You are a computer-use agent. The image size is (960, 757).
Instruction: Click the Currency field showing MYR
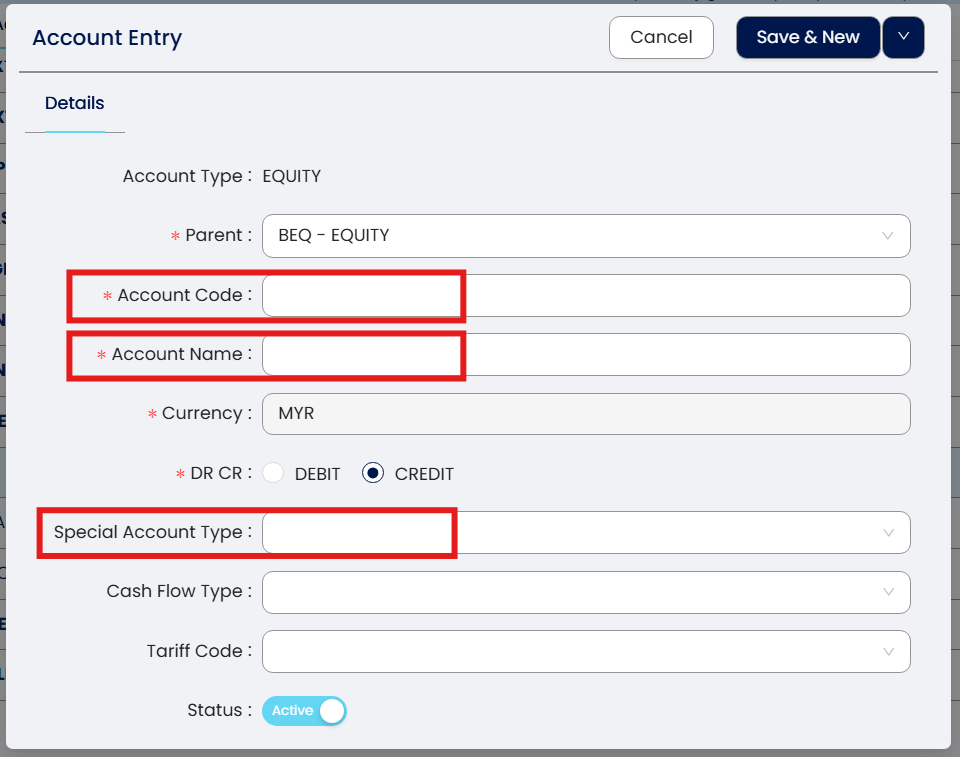pyautogui.click(x=586, y=414)
